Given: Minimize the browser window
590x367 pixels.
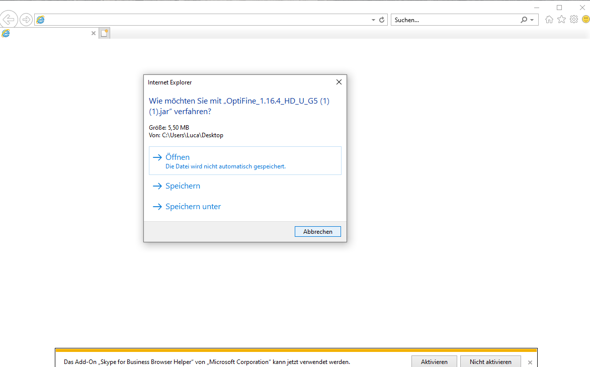Looking at the screenshot, I should click(537, 8).
